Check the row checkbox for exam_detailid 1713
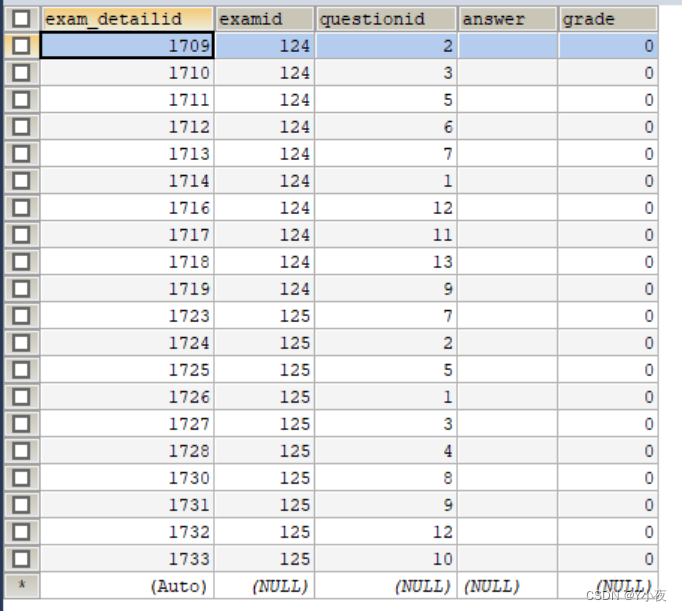This screenshot has height=611, width=682. tap(21, 154)
